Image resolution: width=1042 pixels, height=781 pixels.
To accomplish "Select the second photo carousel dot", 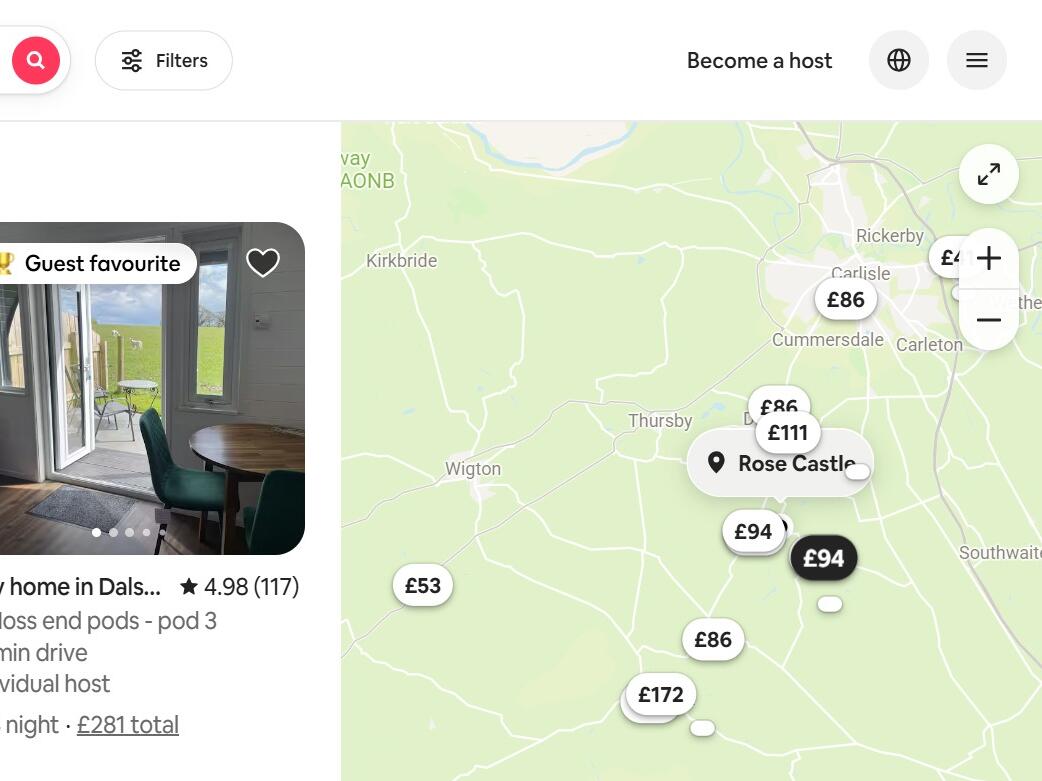I will pos(114,532).
